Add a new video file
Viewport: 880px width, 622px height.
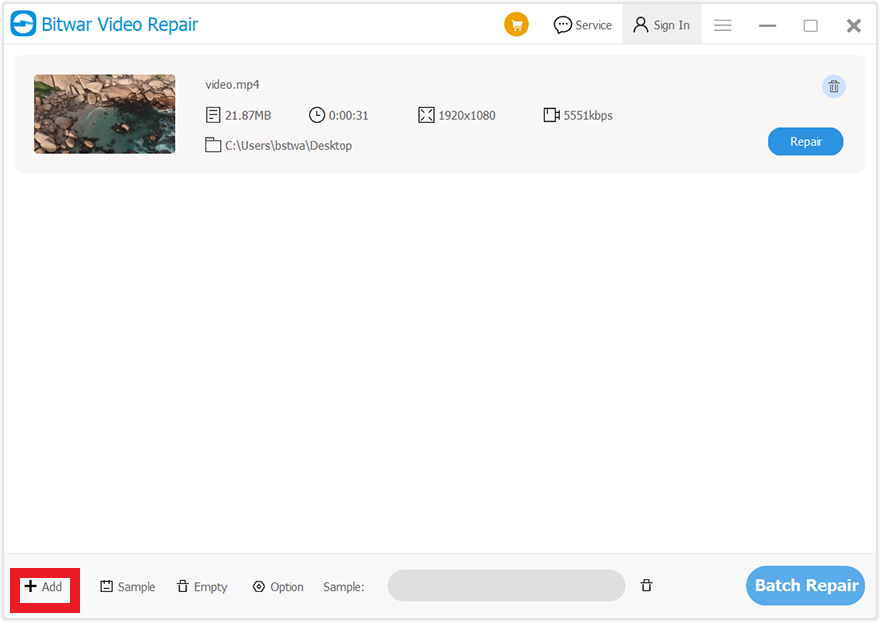point(45,587)
